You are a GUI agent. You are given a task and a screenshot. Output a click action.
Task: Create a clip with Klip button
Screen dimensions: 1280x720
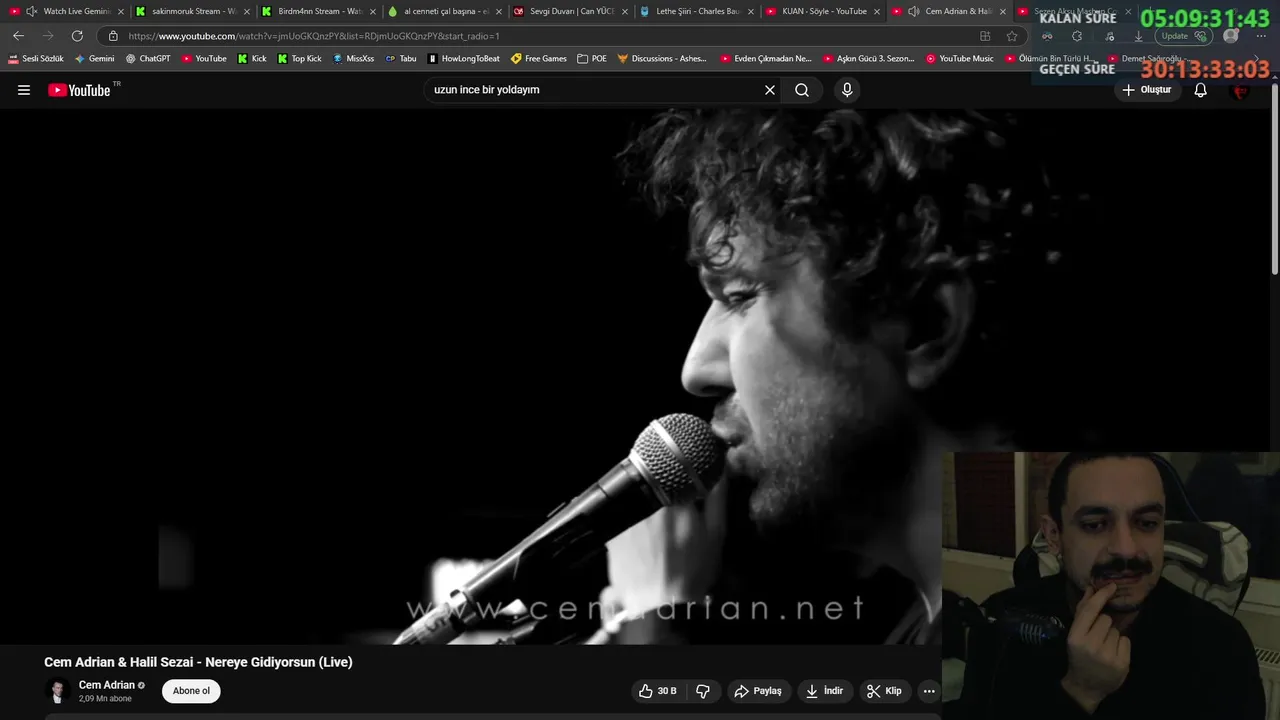[884, 691]
